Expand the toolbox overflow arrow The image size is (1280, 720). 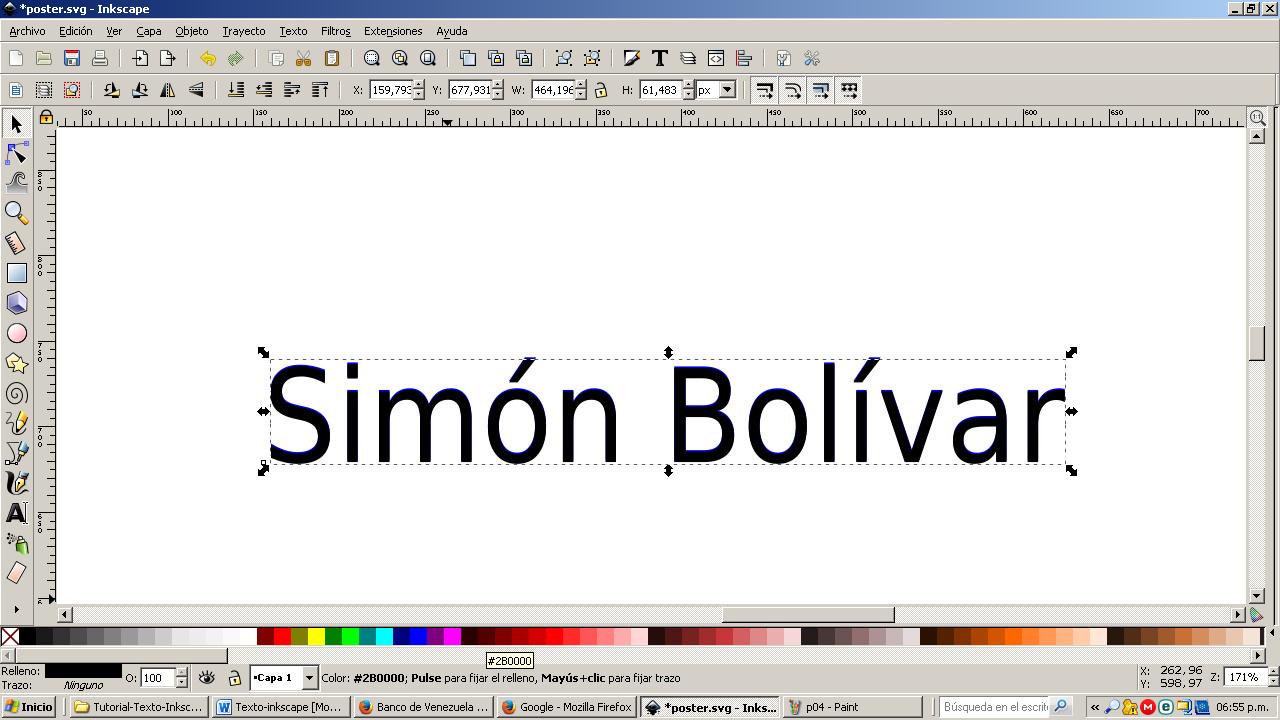click(x=16, y=608)
